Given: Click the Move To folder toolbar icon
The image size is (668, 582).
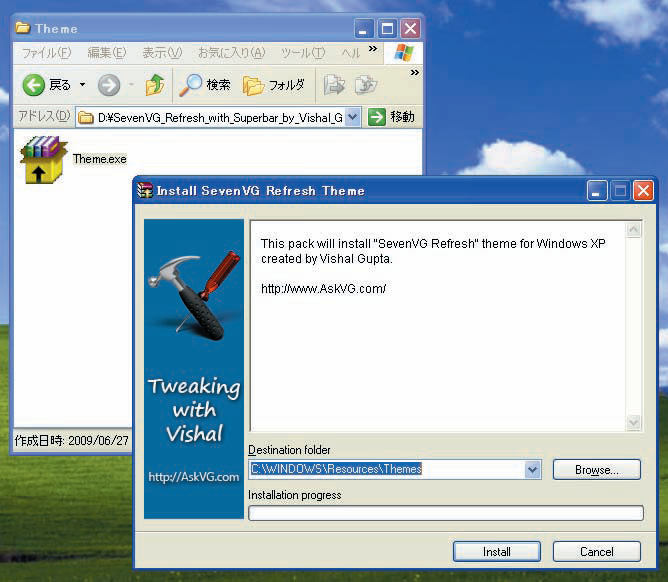Looking at the screenshot, I should 334,84.
